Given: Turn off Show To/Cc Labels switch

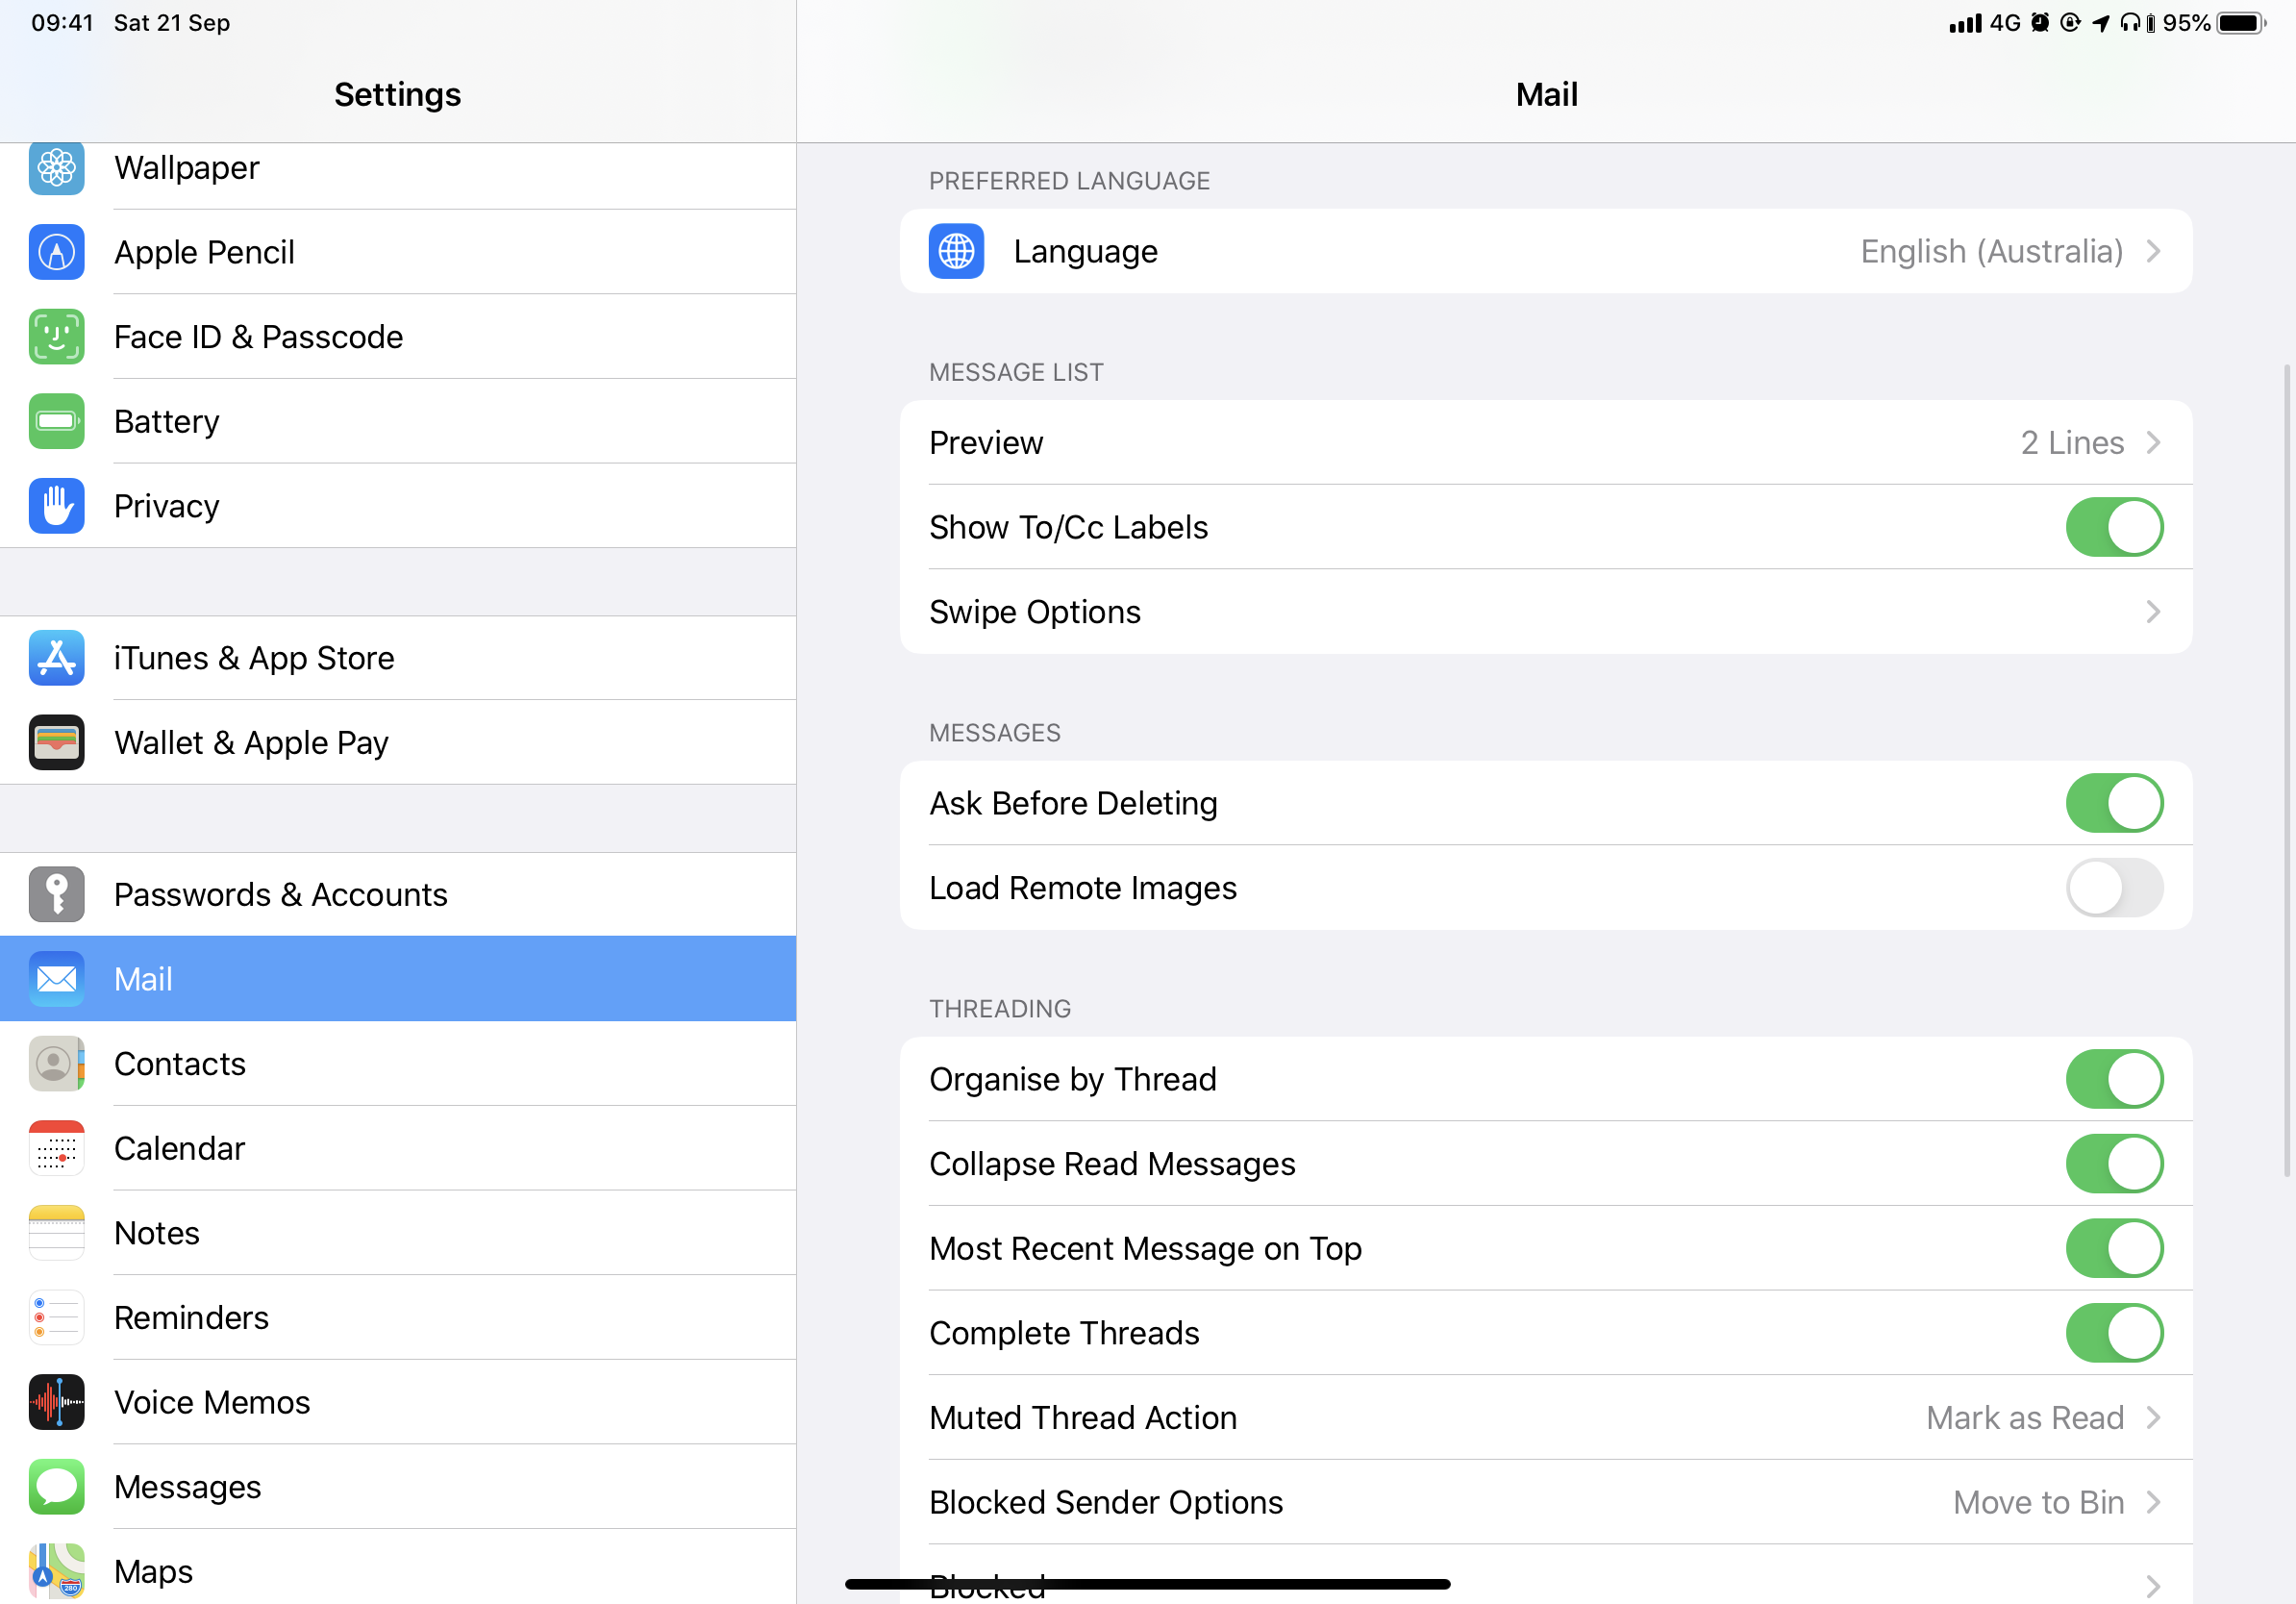Looking at the screenshot, I should pos(2115,527).
